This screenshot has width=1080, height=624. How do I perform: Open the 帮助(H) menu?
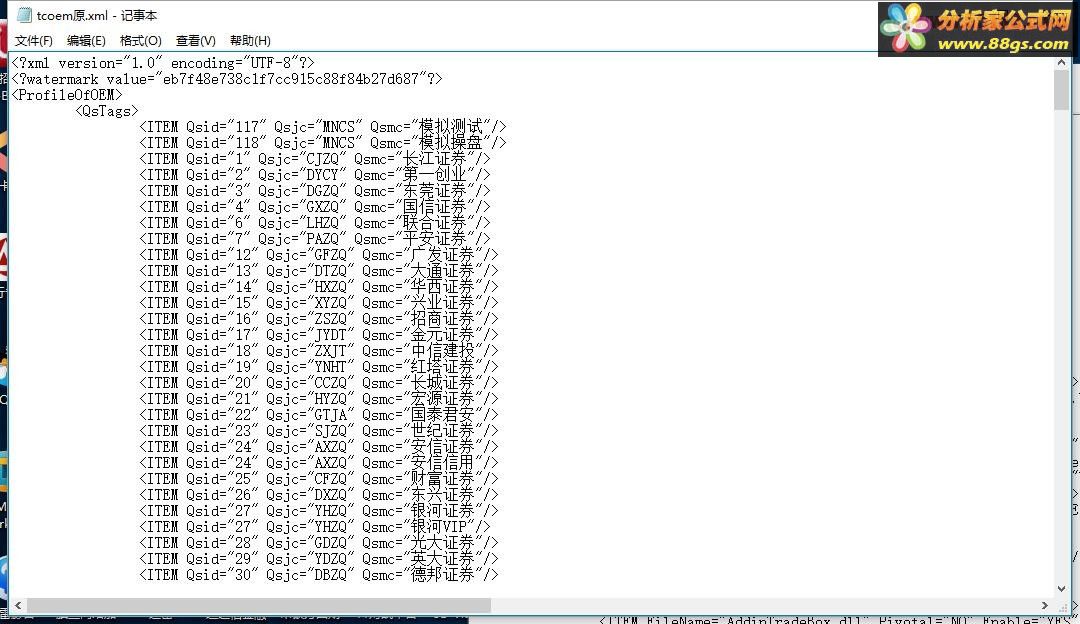pyautogui.click(x=250, y=41)
